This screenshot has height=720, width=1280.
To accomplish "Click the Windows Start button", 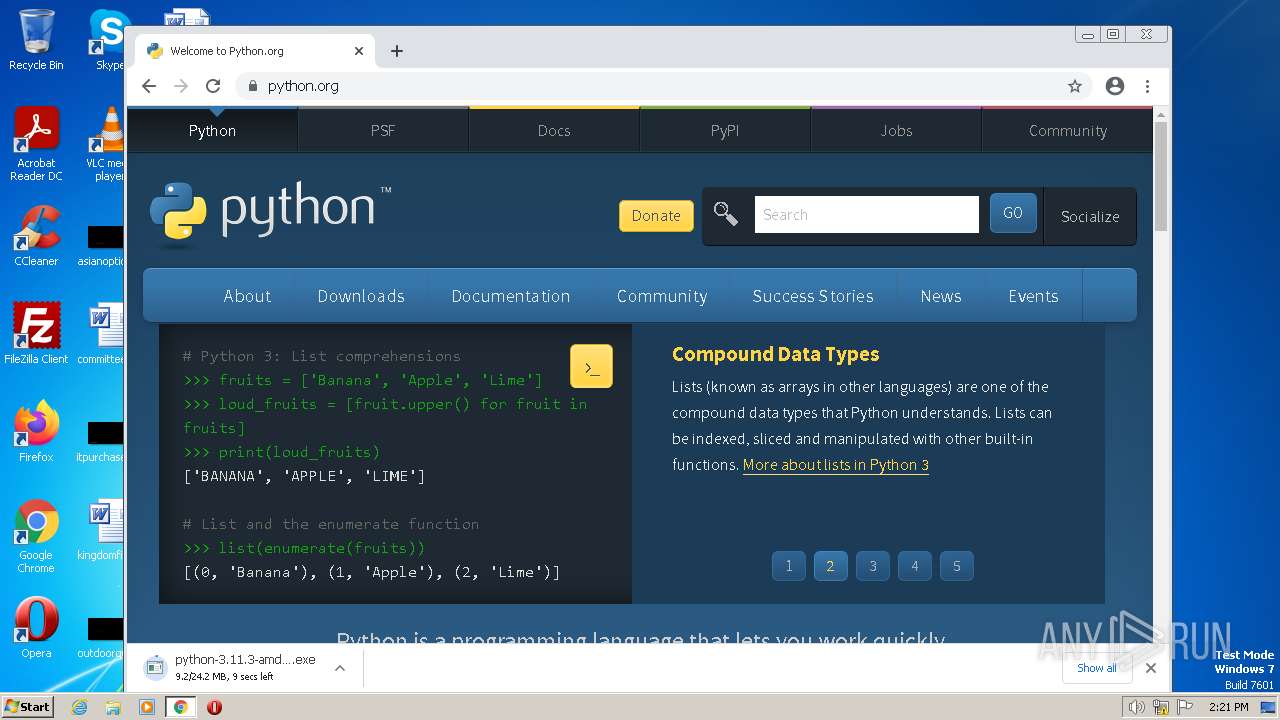I will [28, 706].
